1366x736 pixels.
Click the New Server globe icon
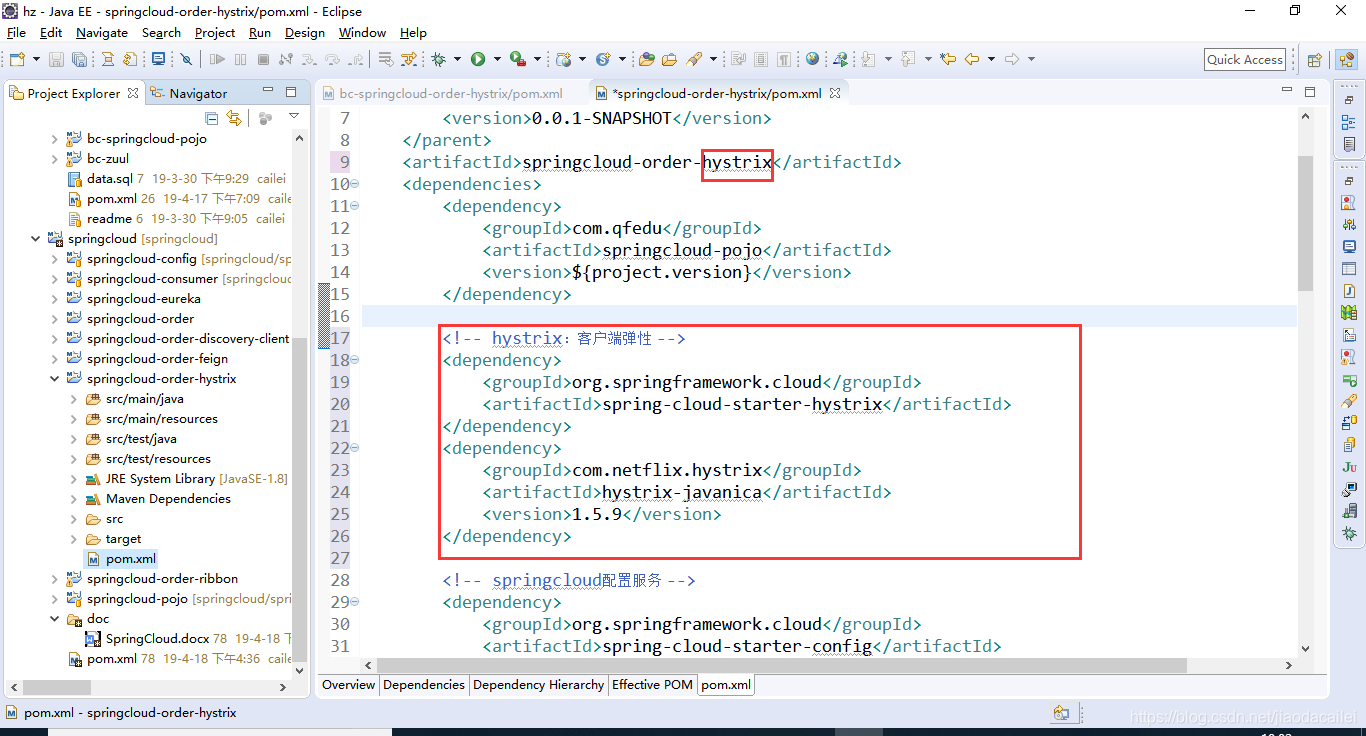[x=563, y=59]
